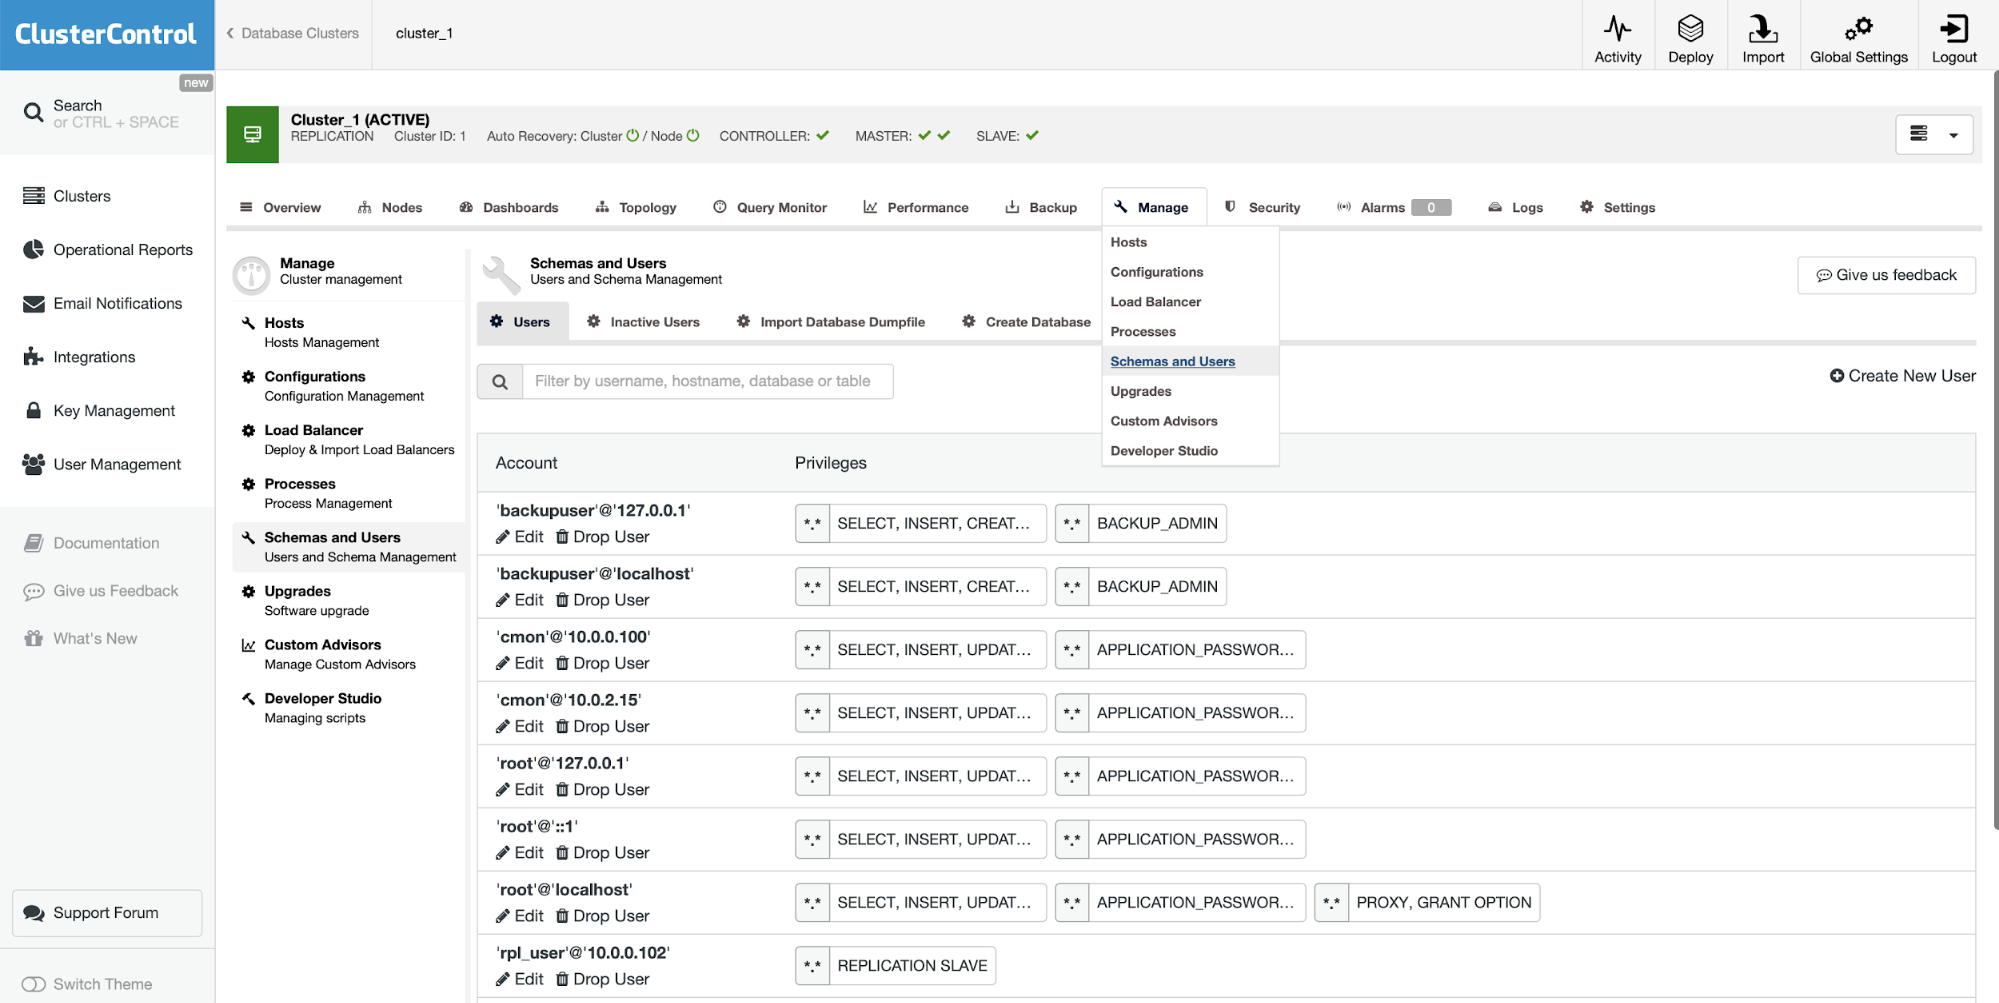Viewport: 1999px width, 1003px height.
Task: Click Drop User for 'rpl_user'@'10.0.0.102'
Action: point(603,979)
